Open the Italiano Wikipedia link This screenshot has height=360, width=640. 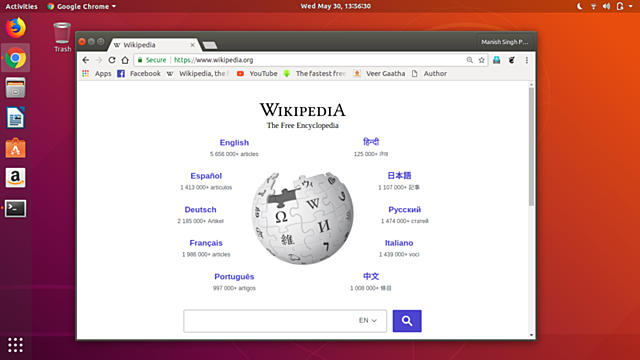click(x=399, y=243)
